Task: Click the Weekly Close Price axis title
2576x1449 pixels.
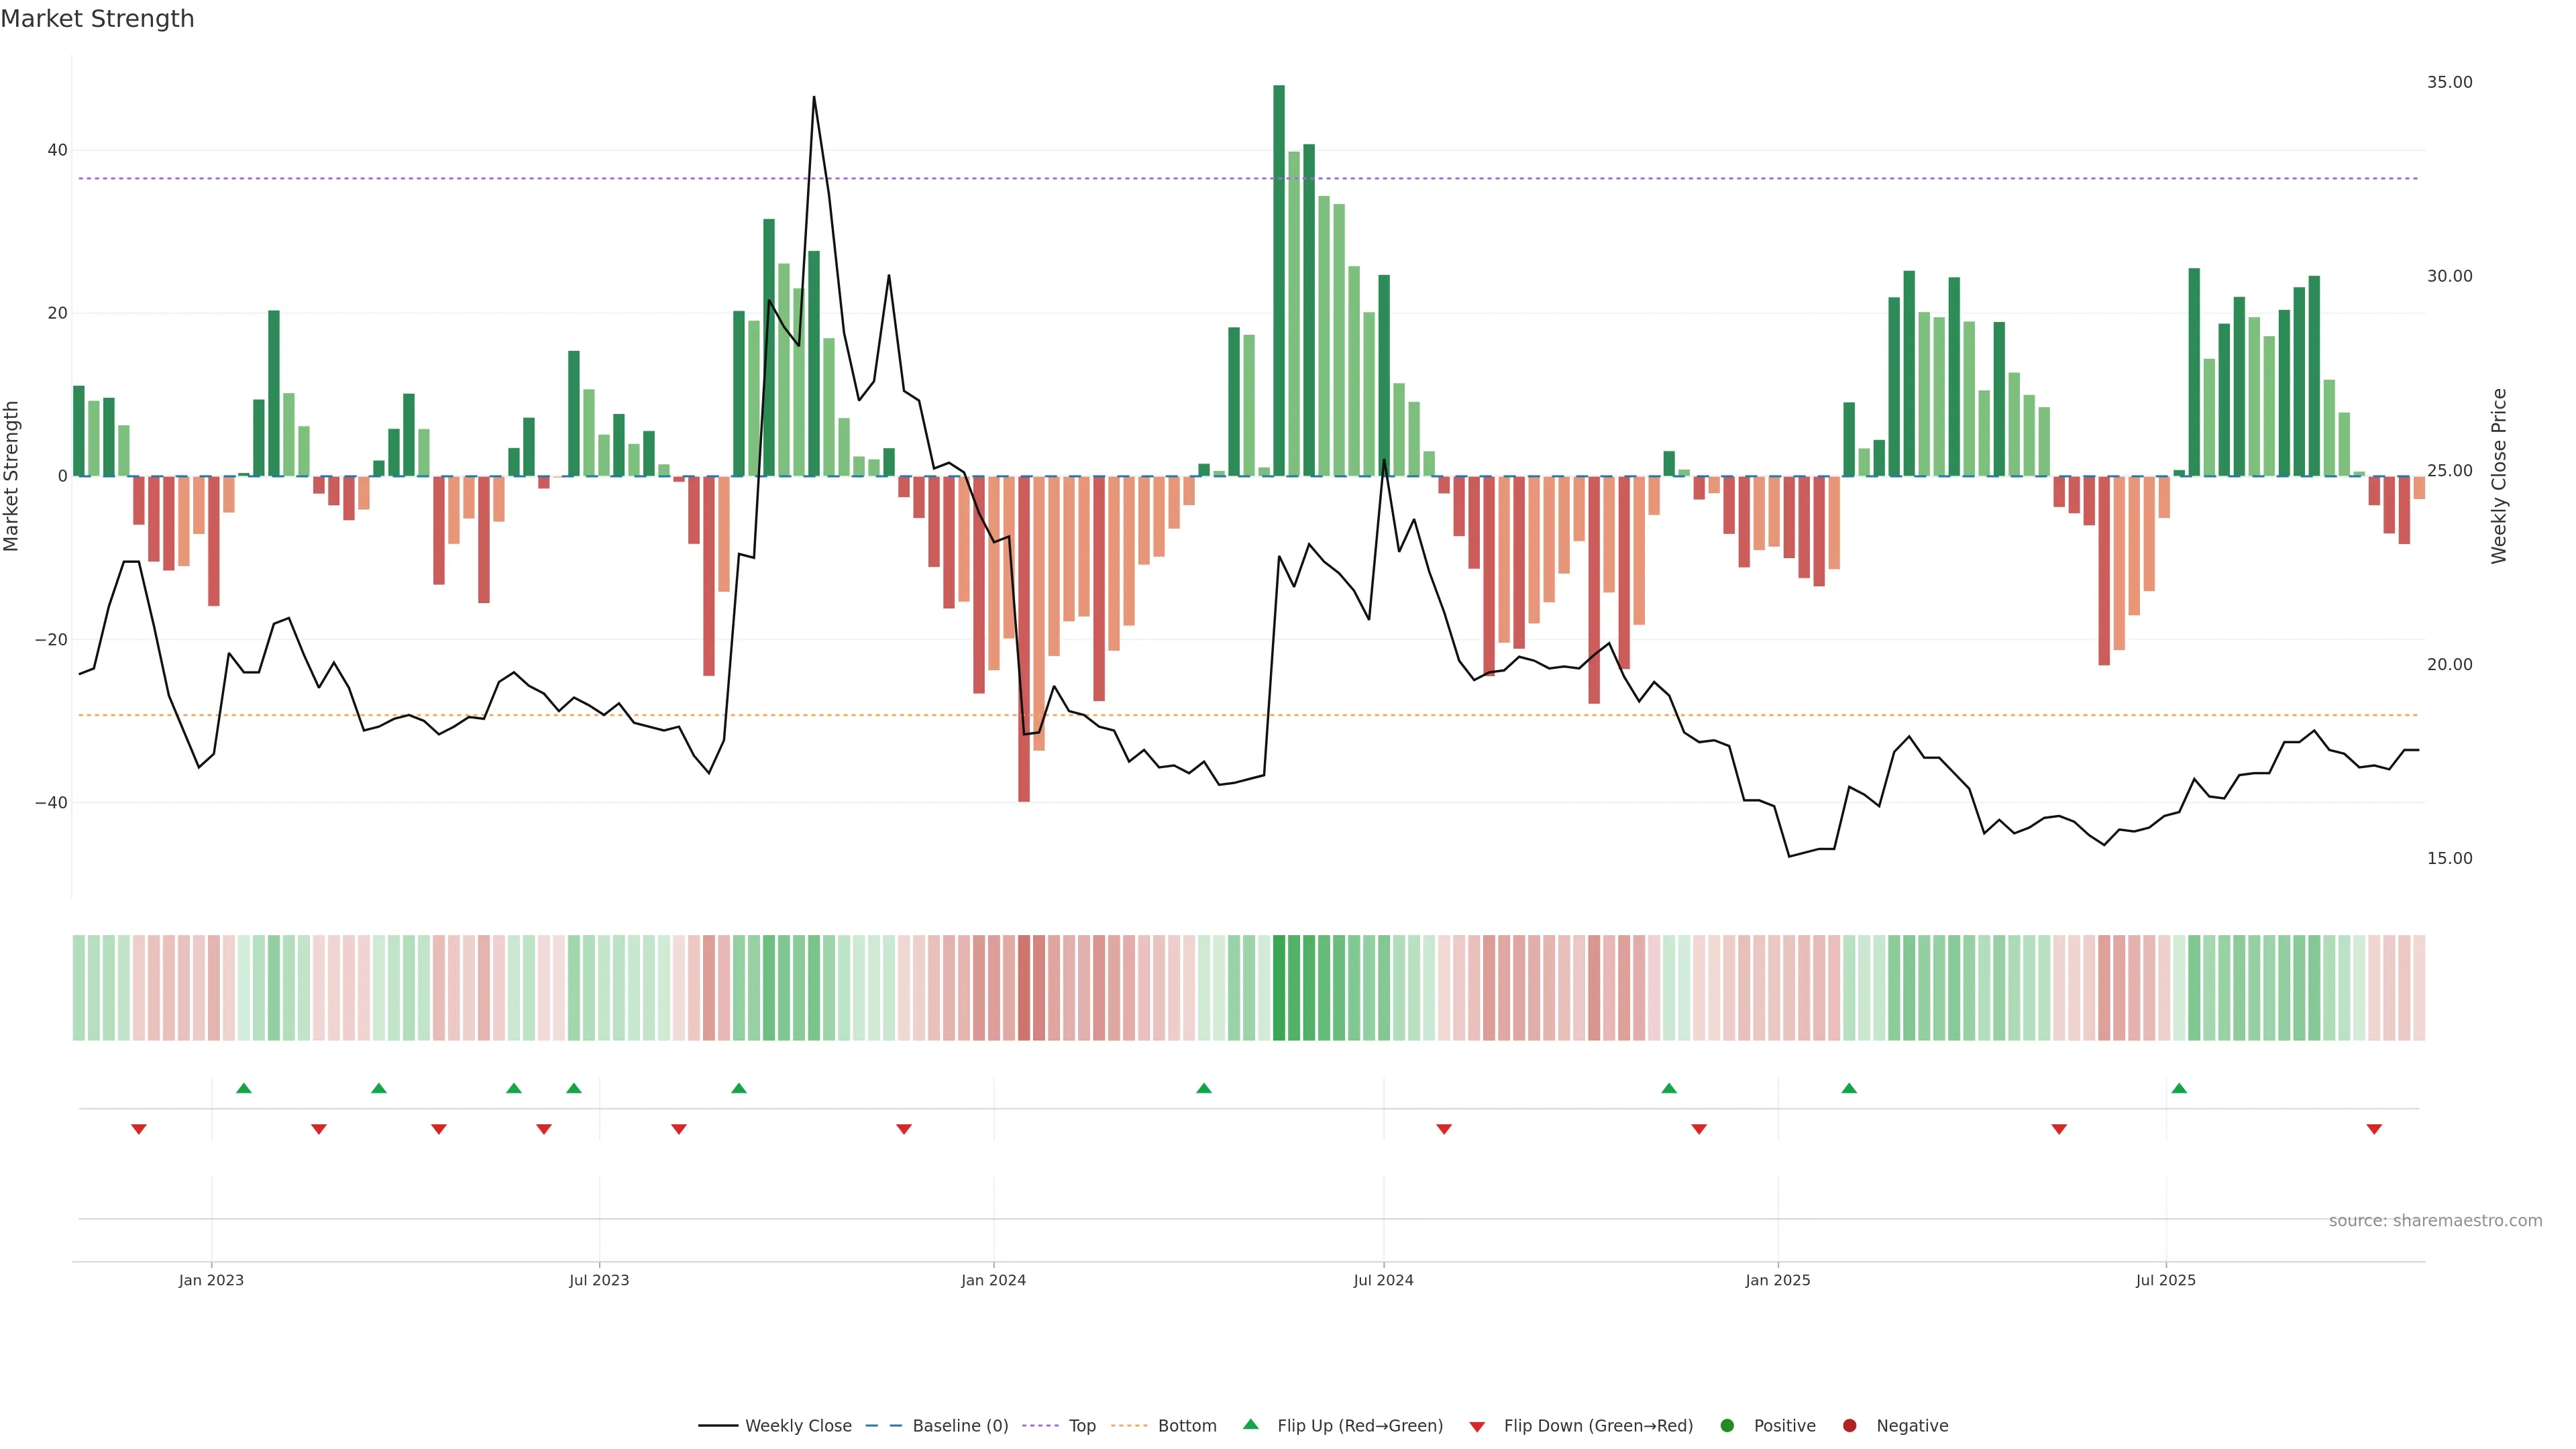Action: click(x=2499, y=476)
